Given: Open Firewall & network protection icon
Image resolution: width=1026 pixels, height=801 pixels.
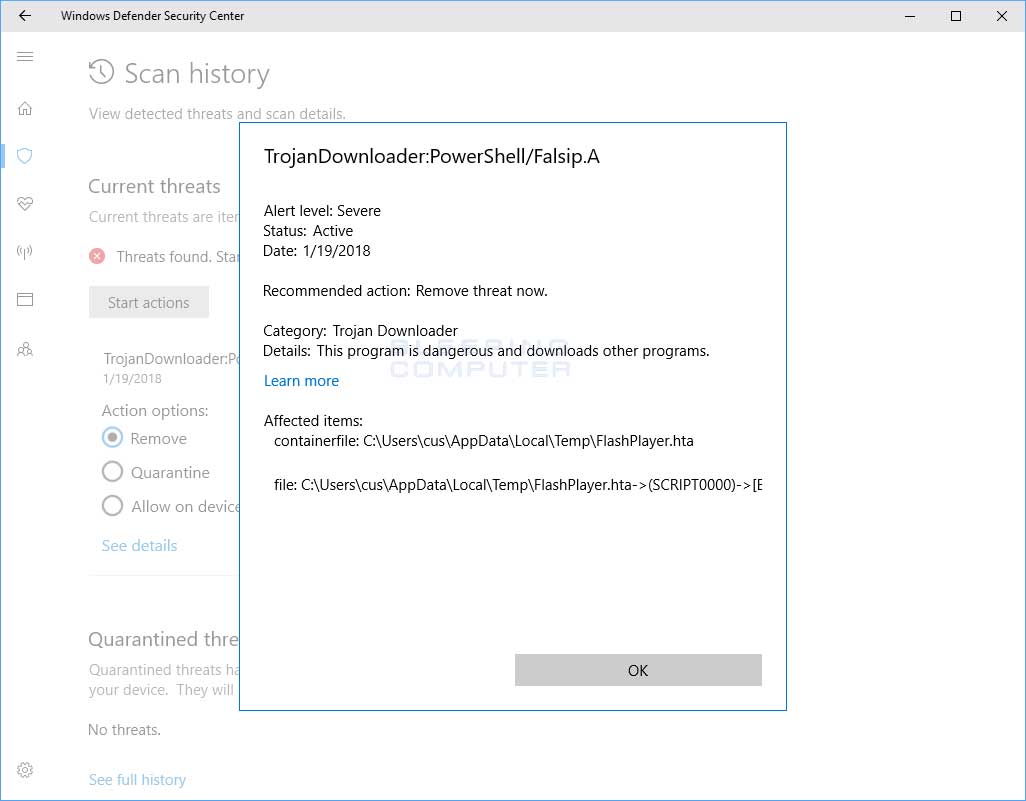Looking at the screenshot, I should click(x=25, y=252).
